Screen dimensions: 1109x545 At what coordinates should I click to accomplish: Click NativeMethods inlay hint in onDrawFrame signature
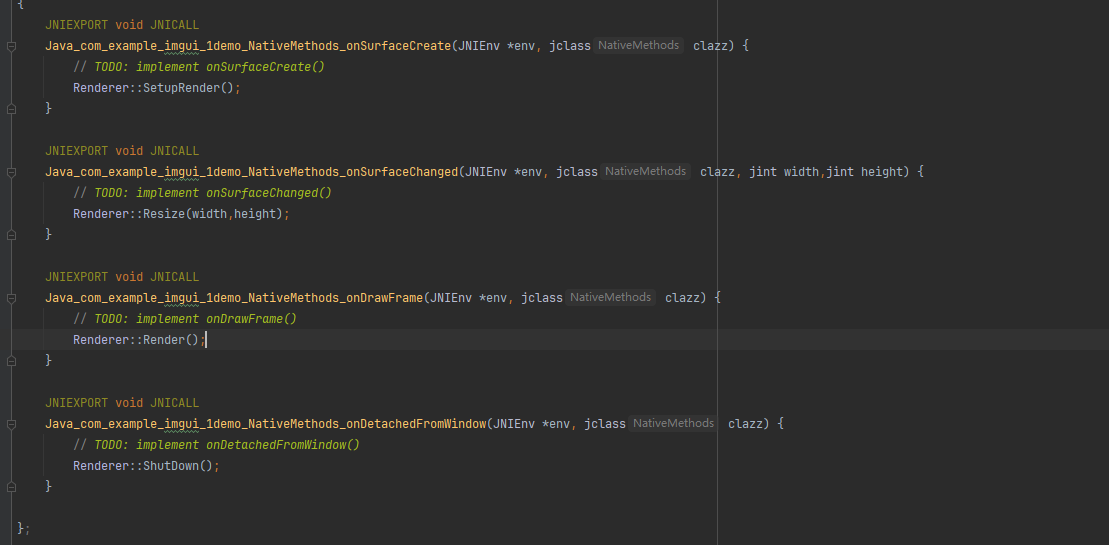pyautogui.click(x=610, y=298)
